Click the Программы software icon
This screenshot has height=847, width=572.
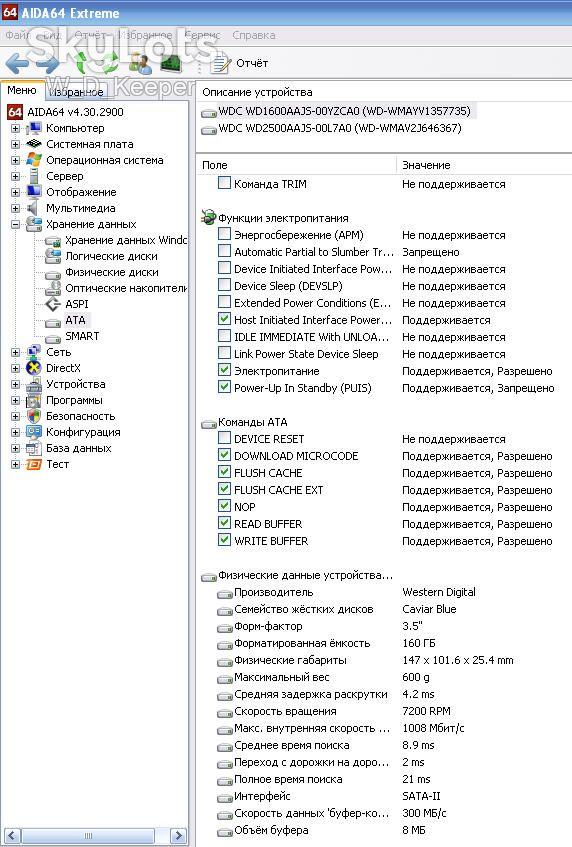tap(34, 400)
